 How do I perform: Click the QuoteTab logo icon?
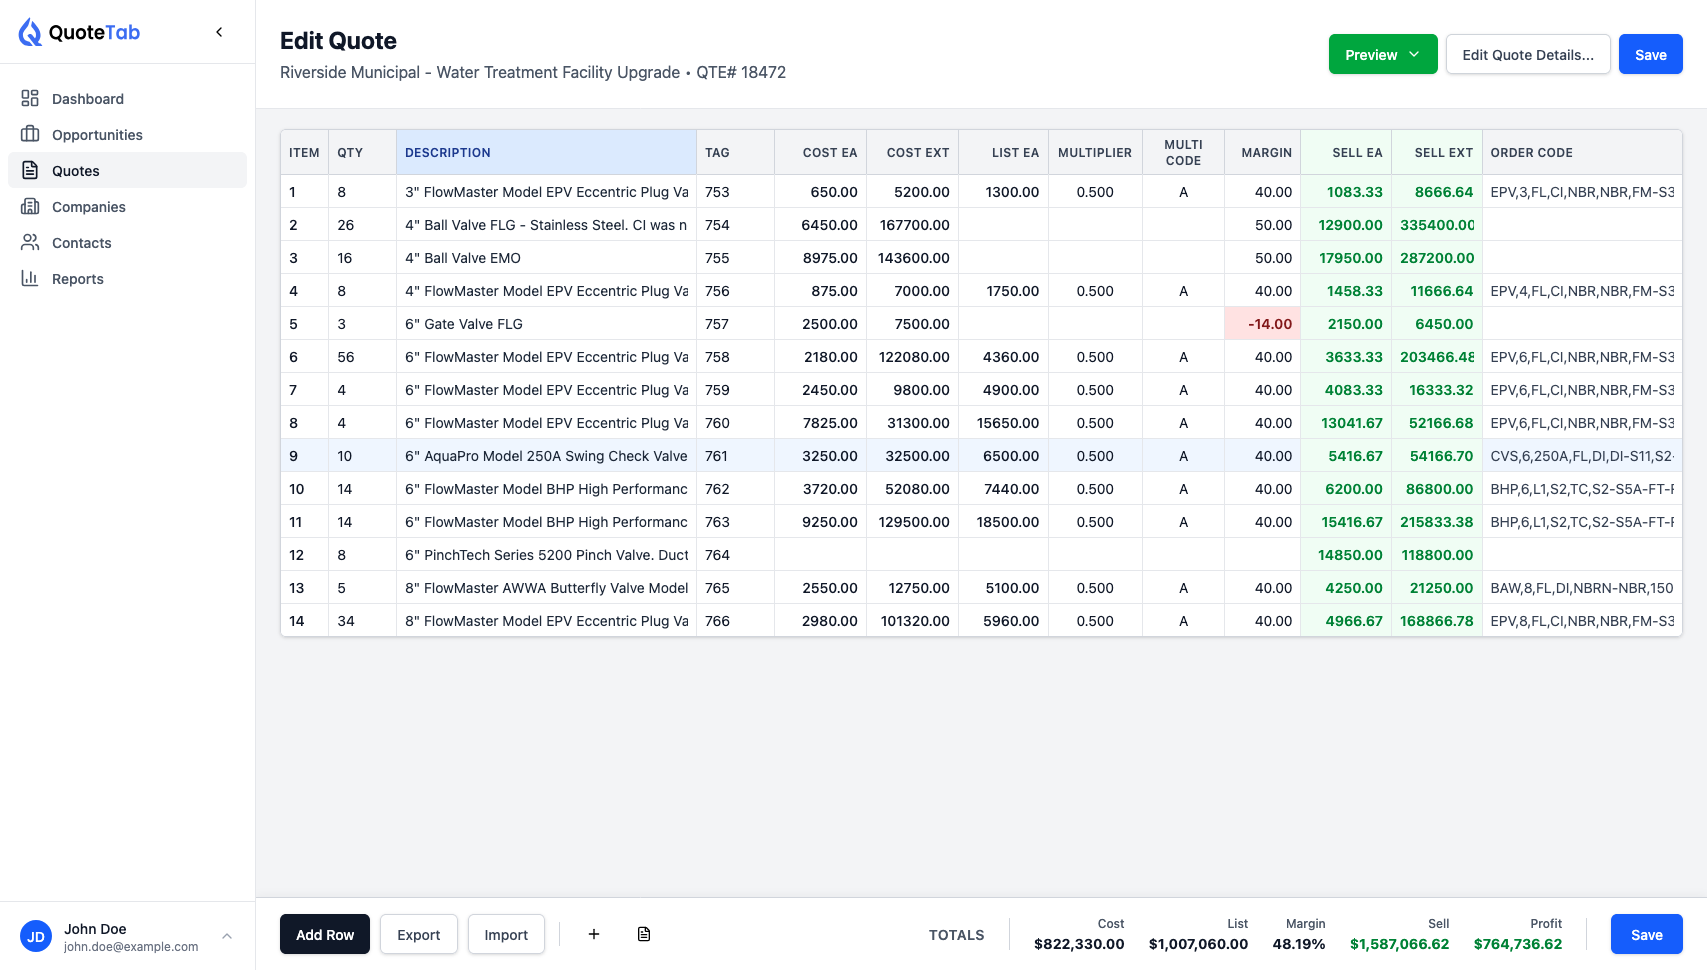(x=30, y=32)
